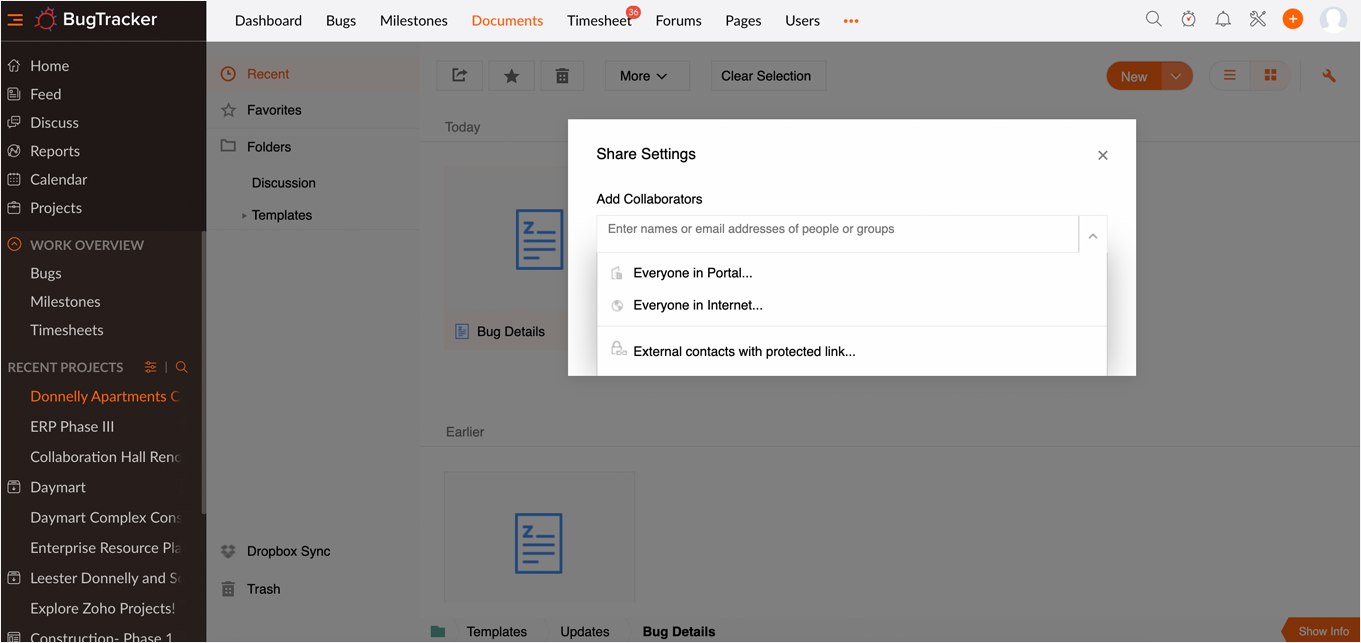
Task: Expand the More dropdown
Action: pos(643,76)
